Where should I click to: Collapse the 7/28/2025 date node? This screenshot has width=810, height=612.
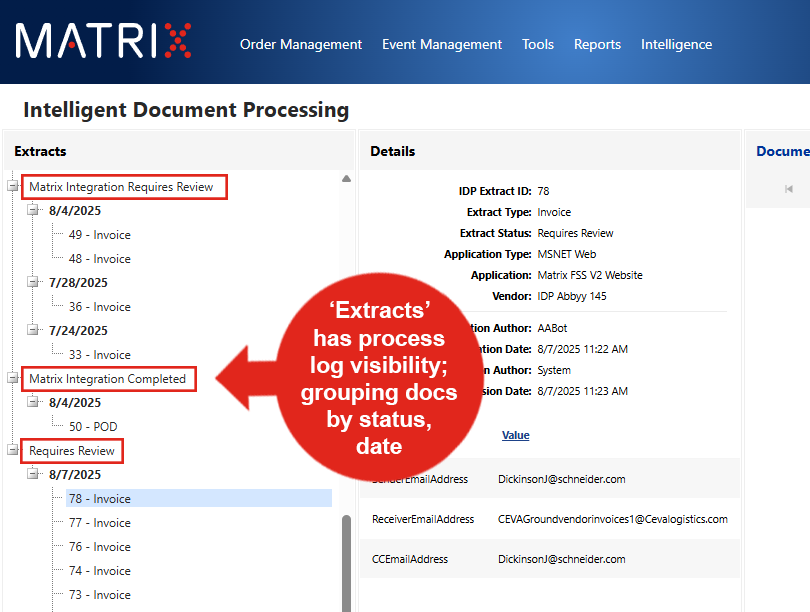pos(33,282)
